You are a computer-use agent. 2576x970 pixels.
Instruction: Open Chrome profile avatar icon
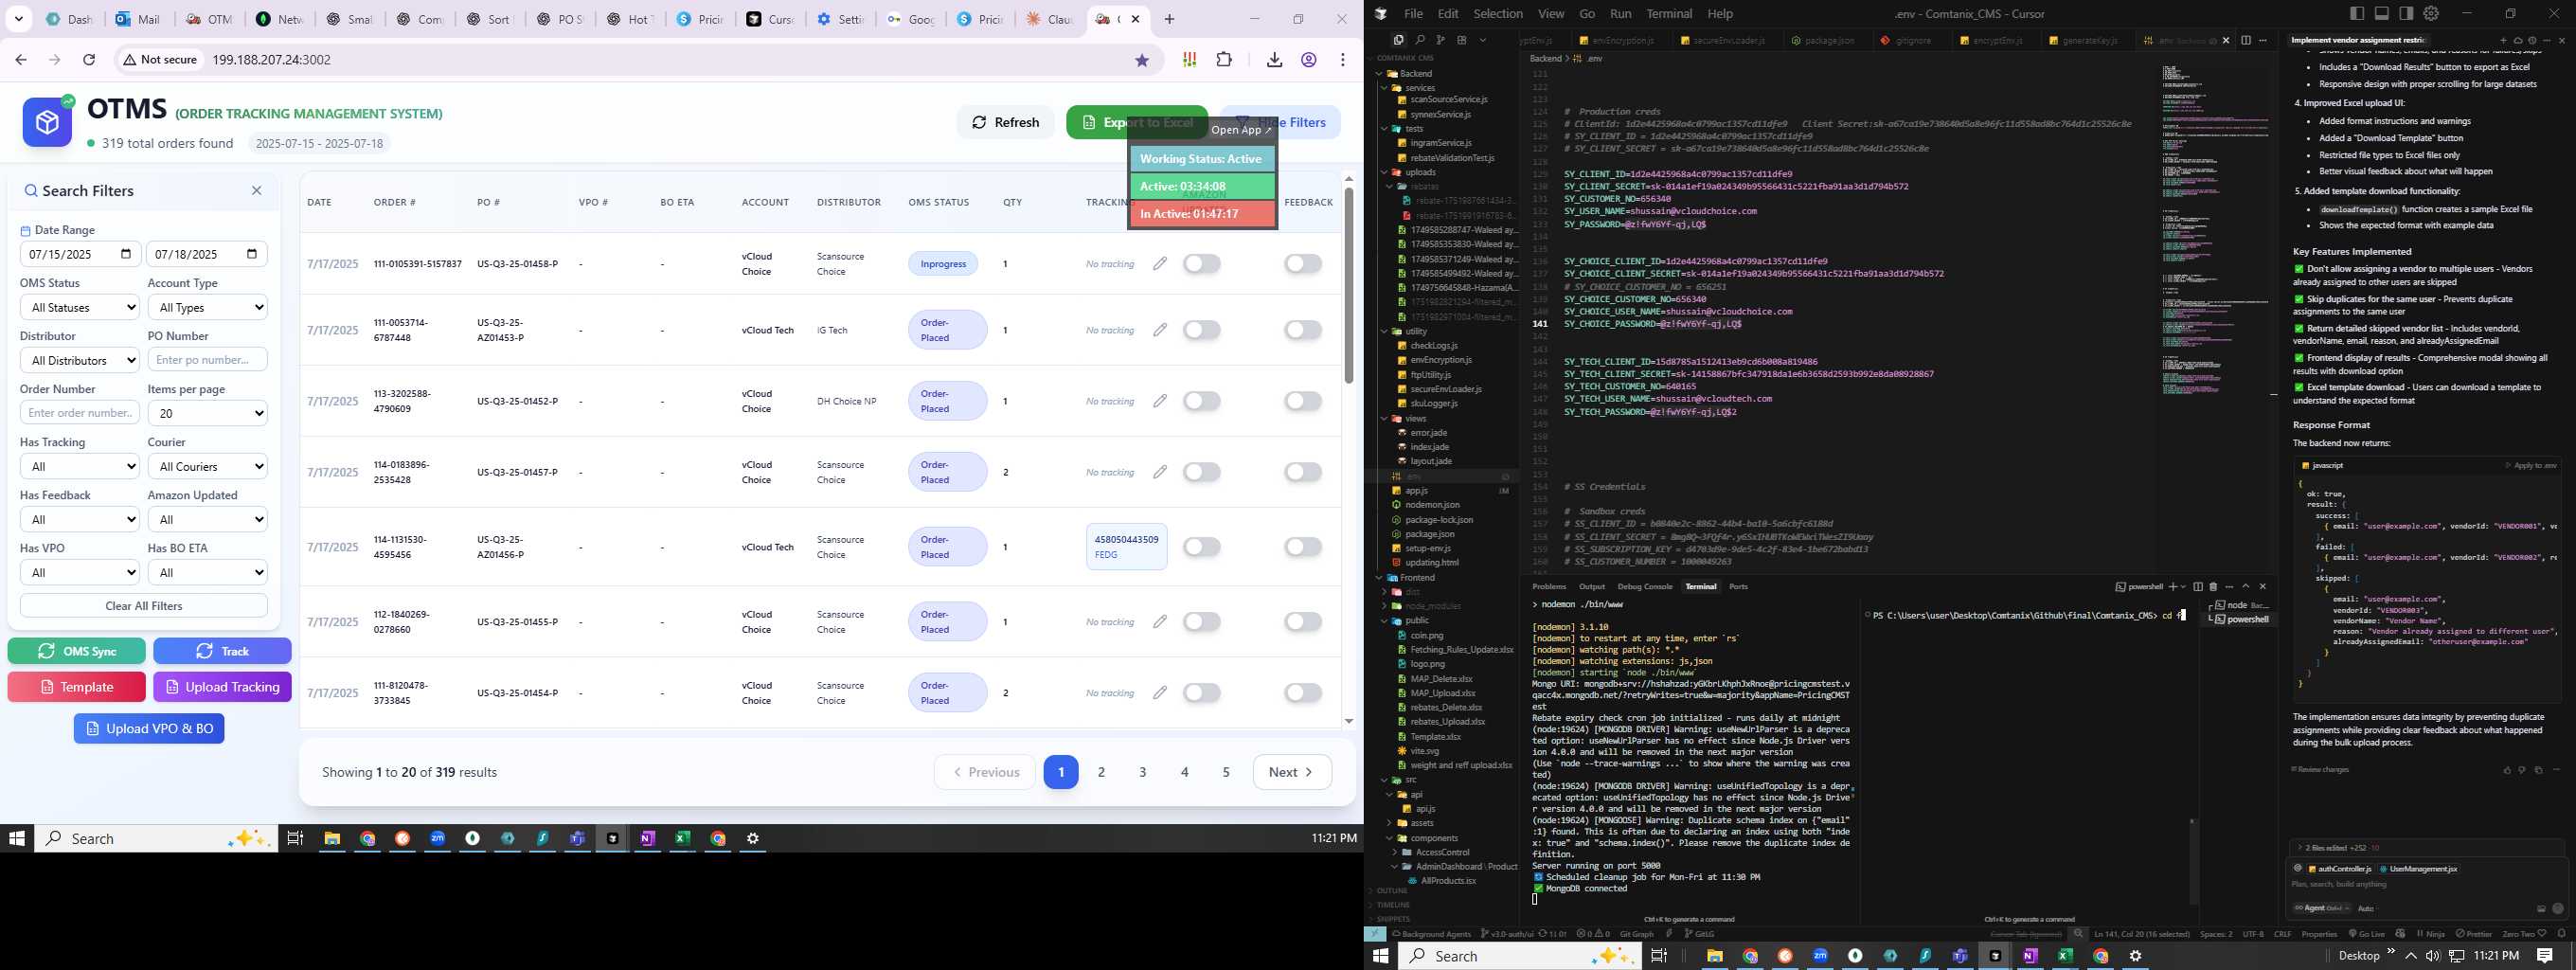click(x=1309, y=60)
